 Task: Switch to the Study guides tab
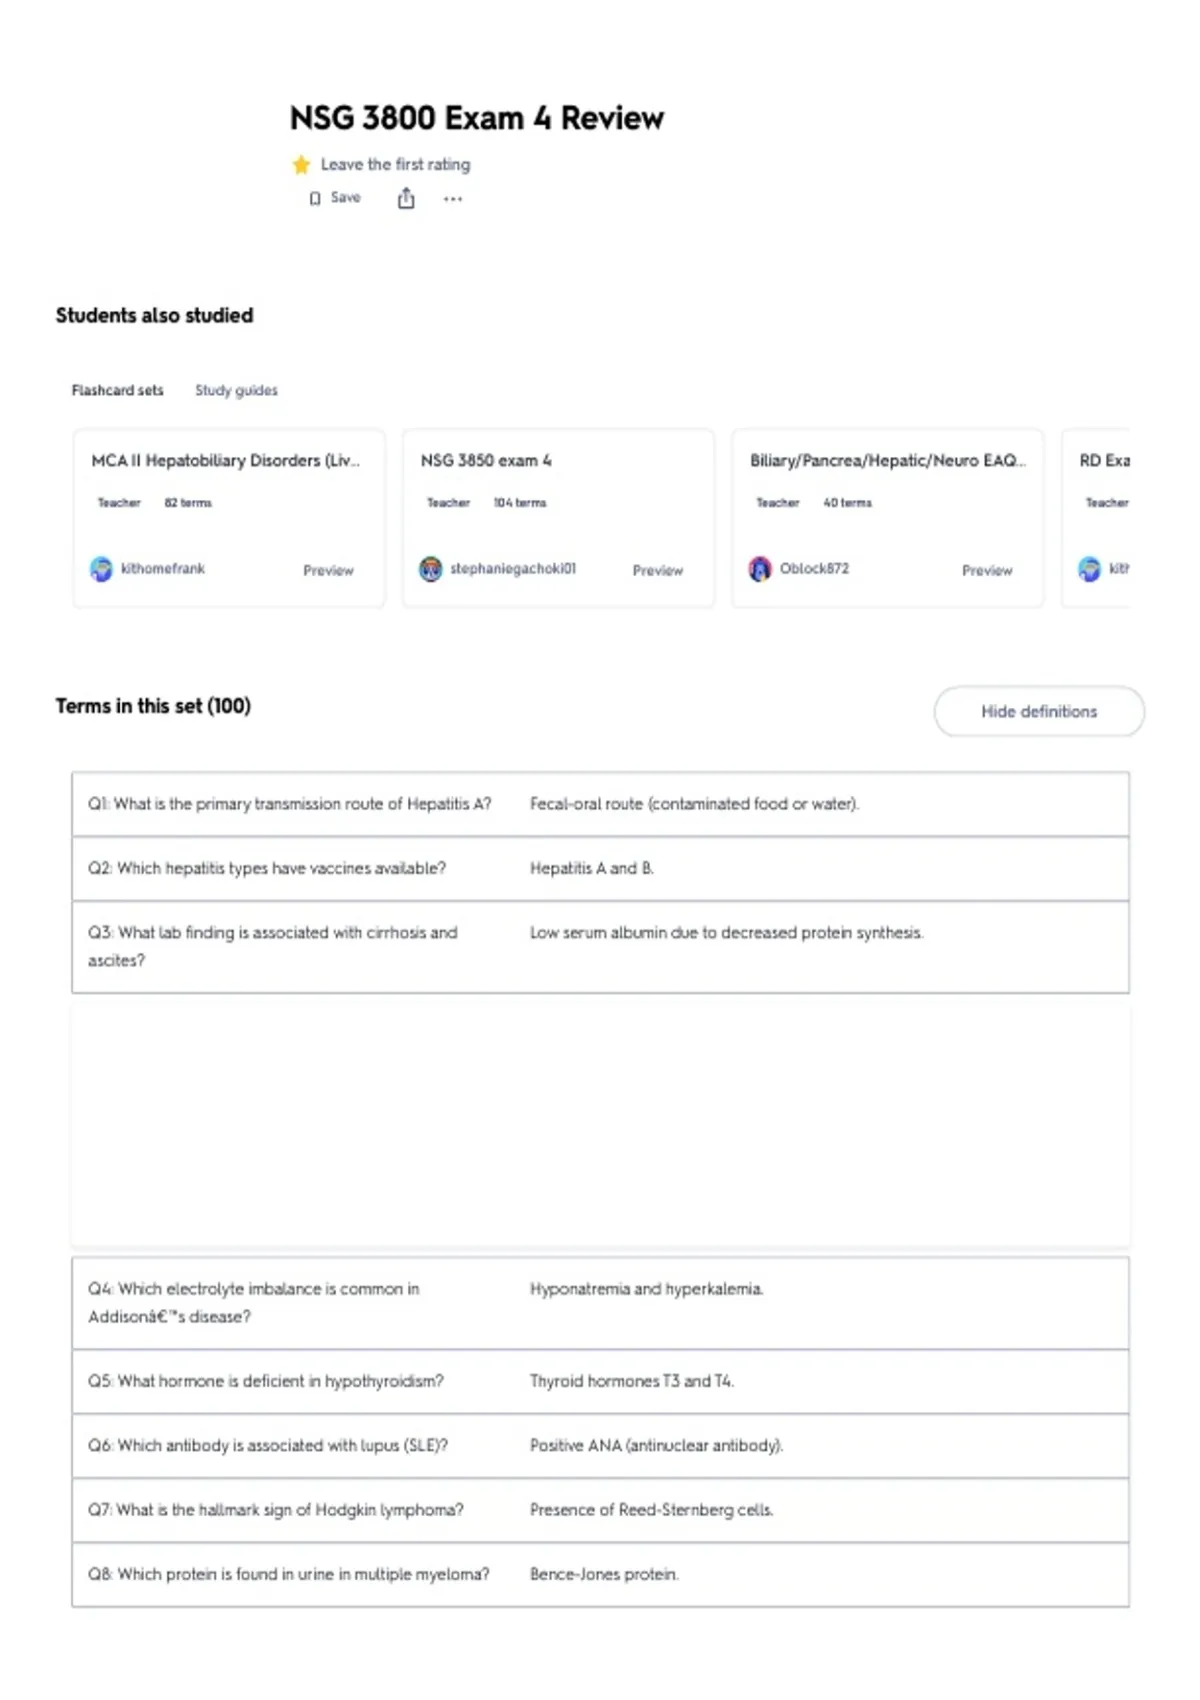point(236,390)
